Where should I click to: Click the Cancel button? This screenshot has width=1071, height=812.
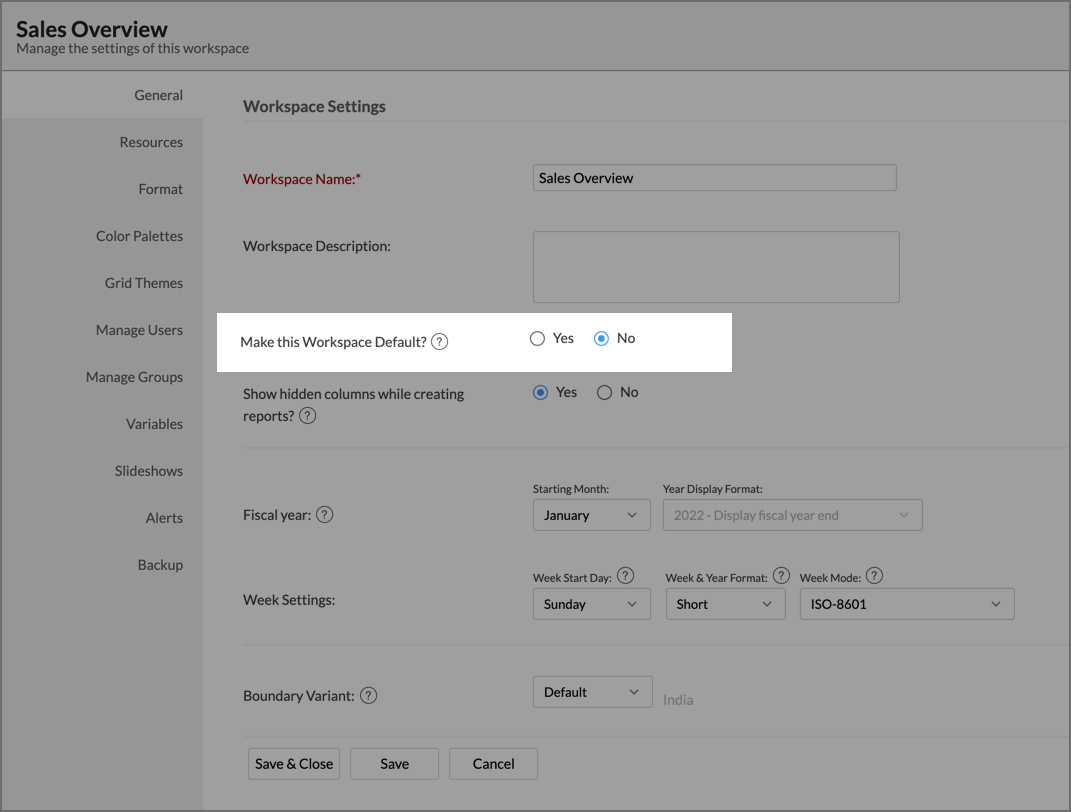(x=493, y=764)
